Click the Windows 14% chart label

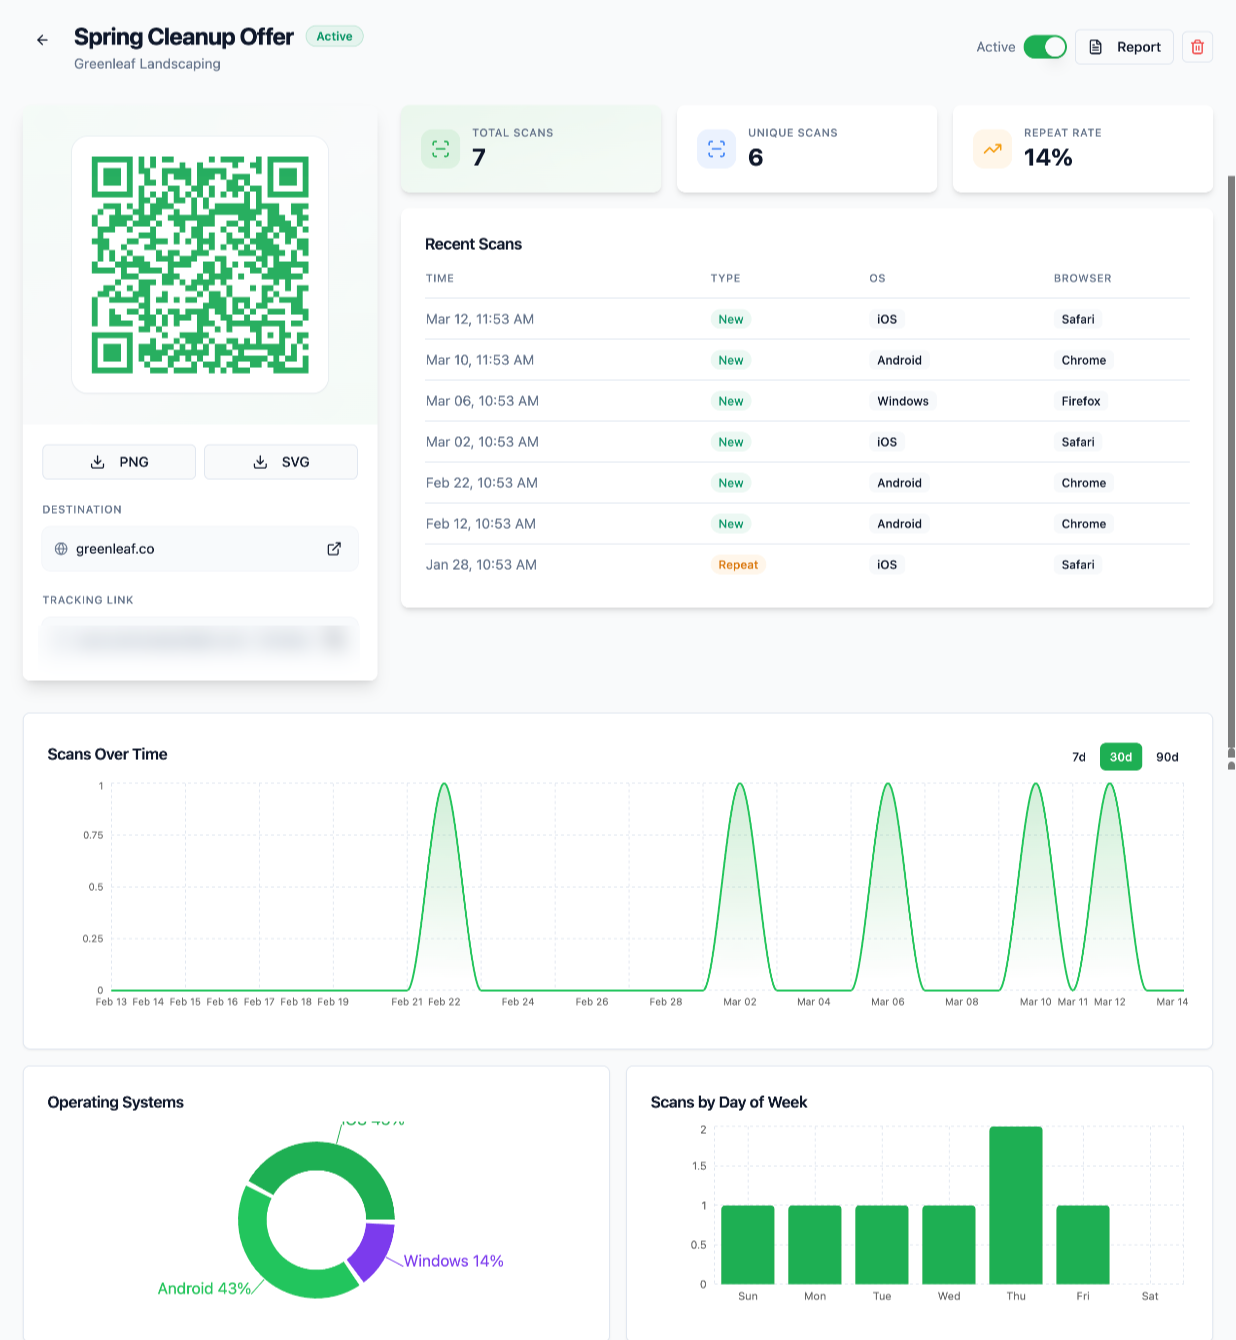click(x=453, y=1261)
